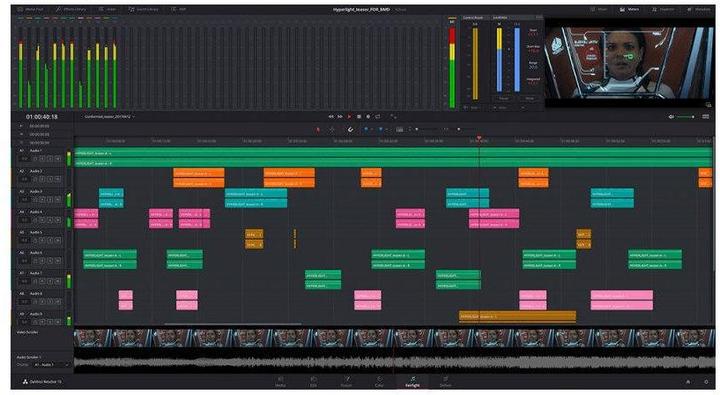Mute the monitor speaker icon
Viewport: 720px width, 395px height.
(671, 117)
